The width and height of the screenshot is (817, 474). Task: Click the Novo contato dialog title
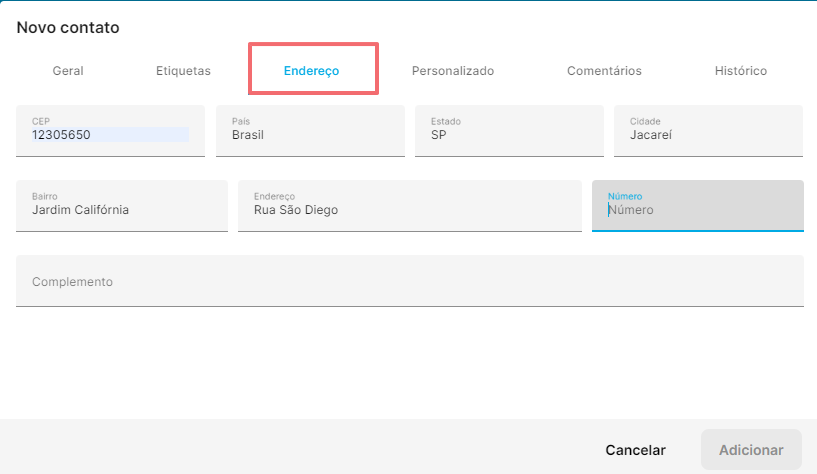[68, 27]
